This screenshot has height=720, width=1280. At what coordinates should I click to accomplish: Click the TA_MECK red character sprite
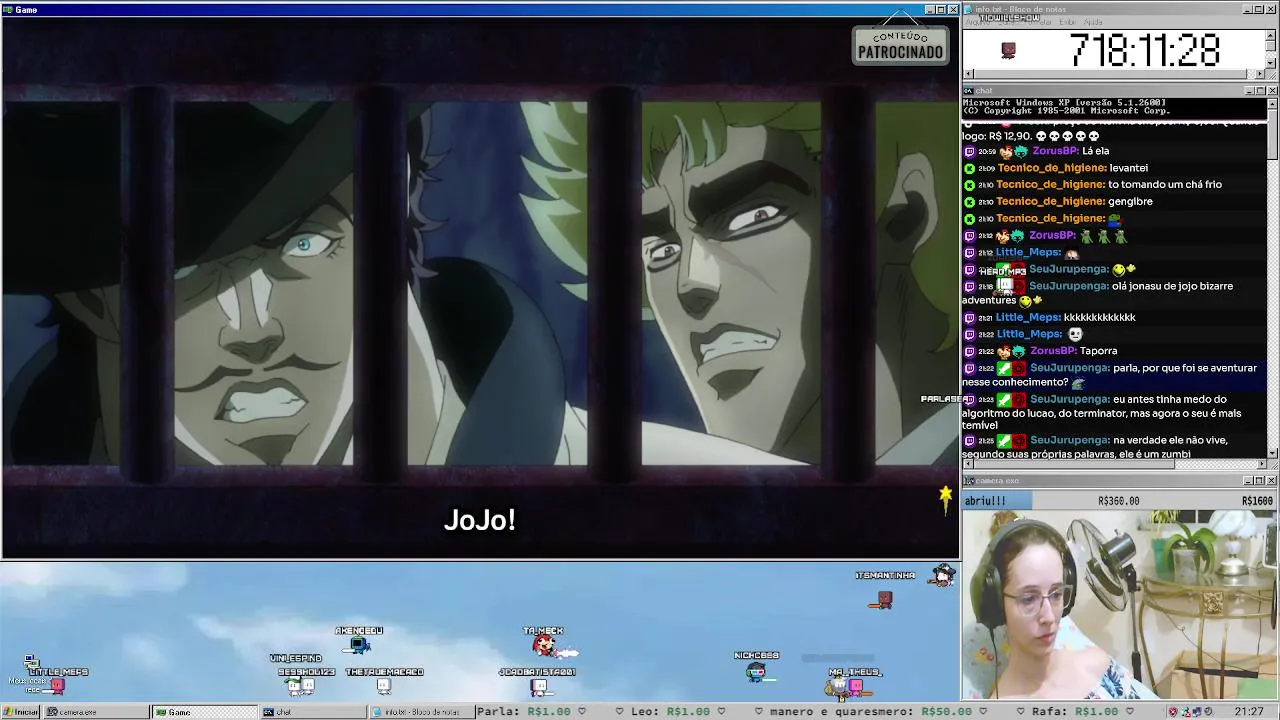click(542, 645)
